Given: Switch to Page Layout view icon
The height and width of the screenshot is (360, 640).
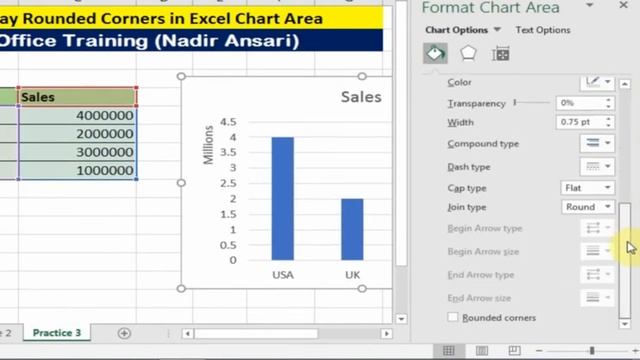Looking at the screenshot, I should tap(482, 350).
